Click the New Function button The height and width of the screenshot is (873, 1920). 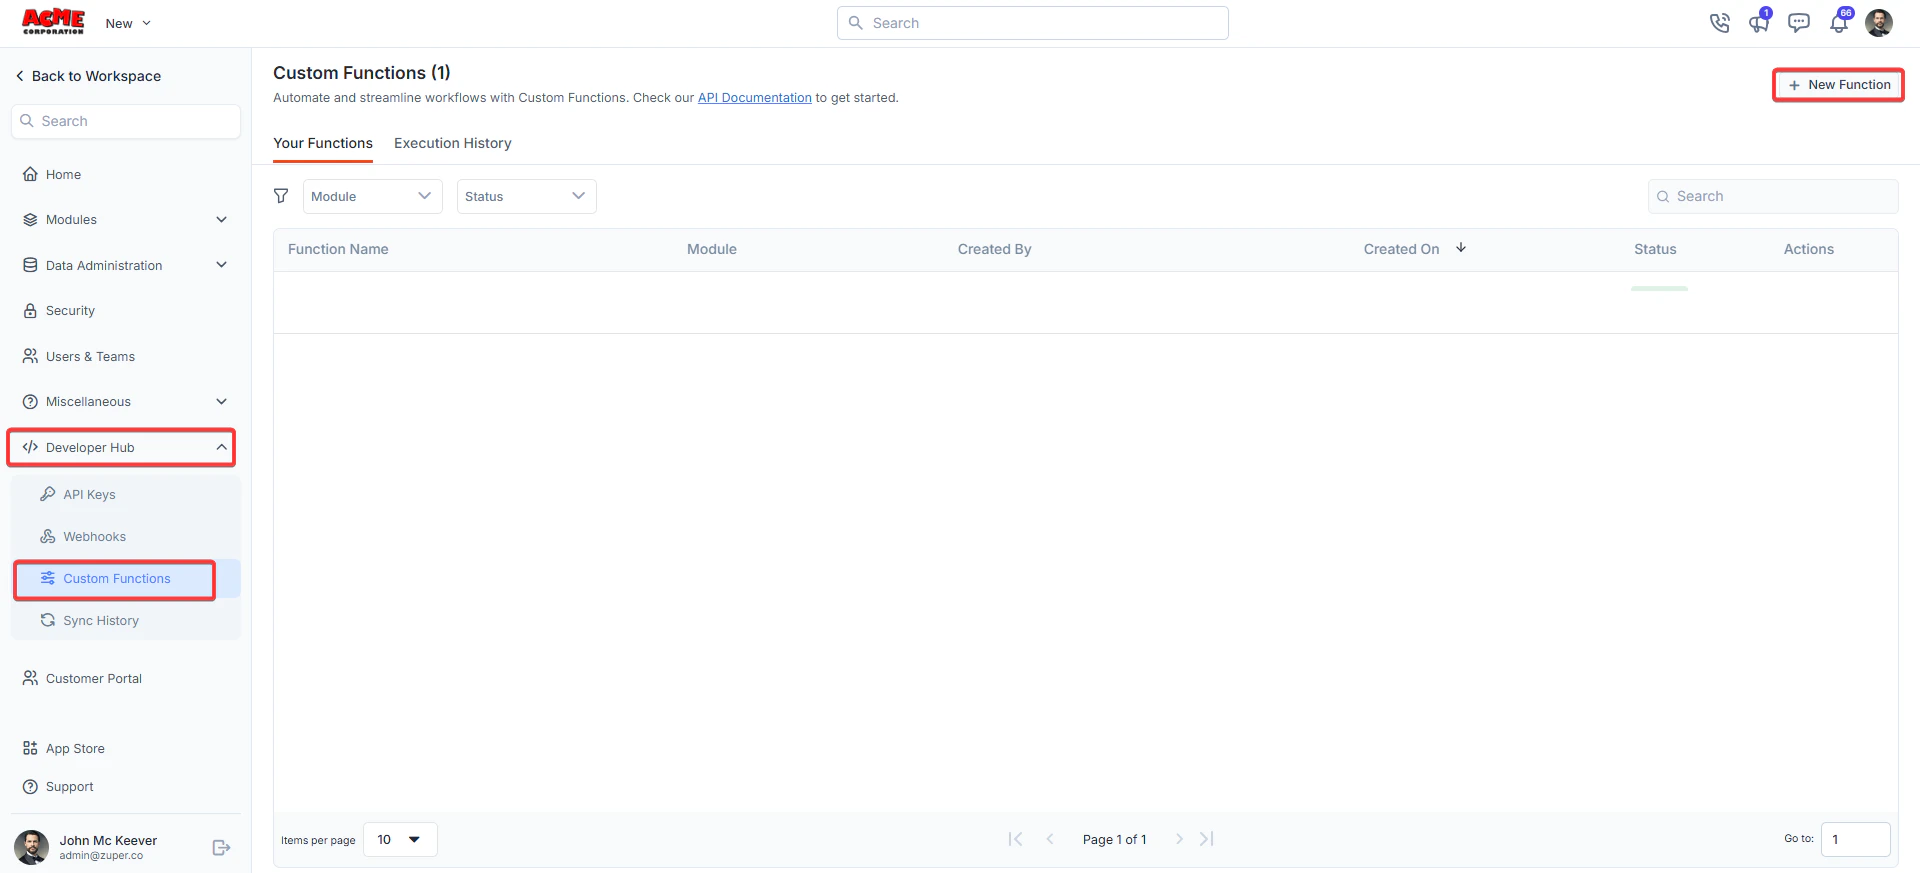click(x=1838, y=85)
